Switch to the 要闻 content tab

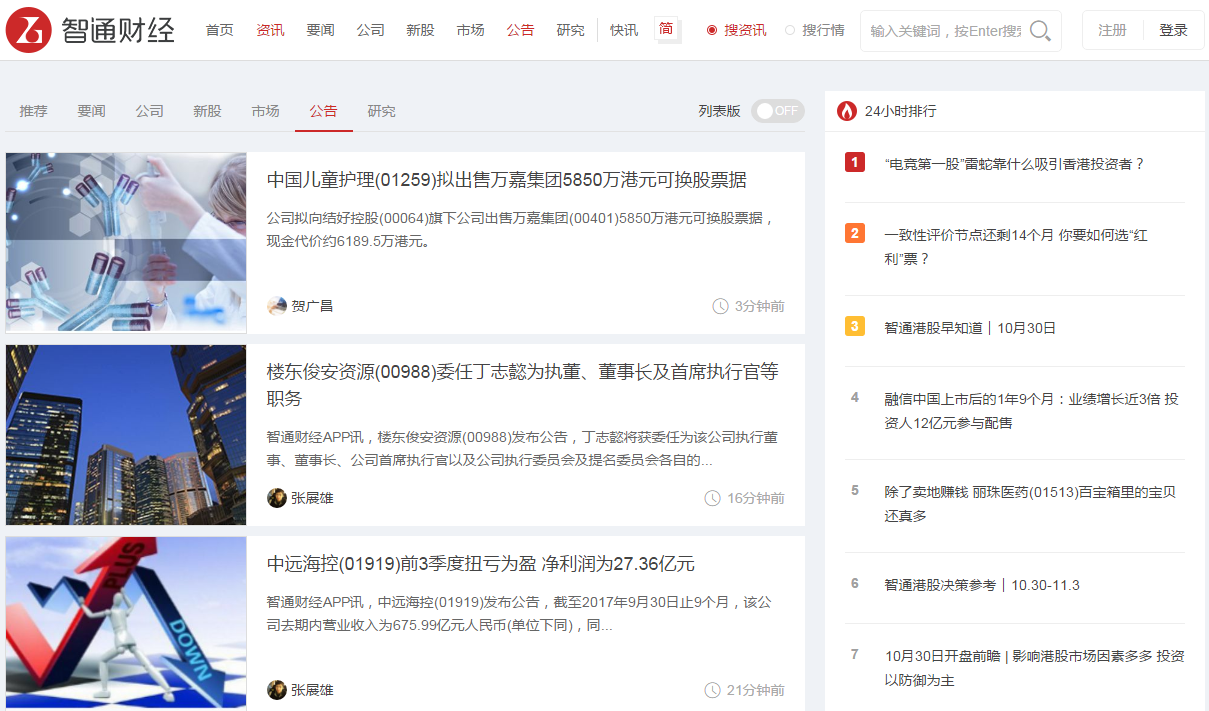[x=91, y=111]
